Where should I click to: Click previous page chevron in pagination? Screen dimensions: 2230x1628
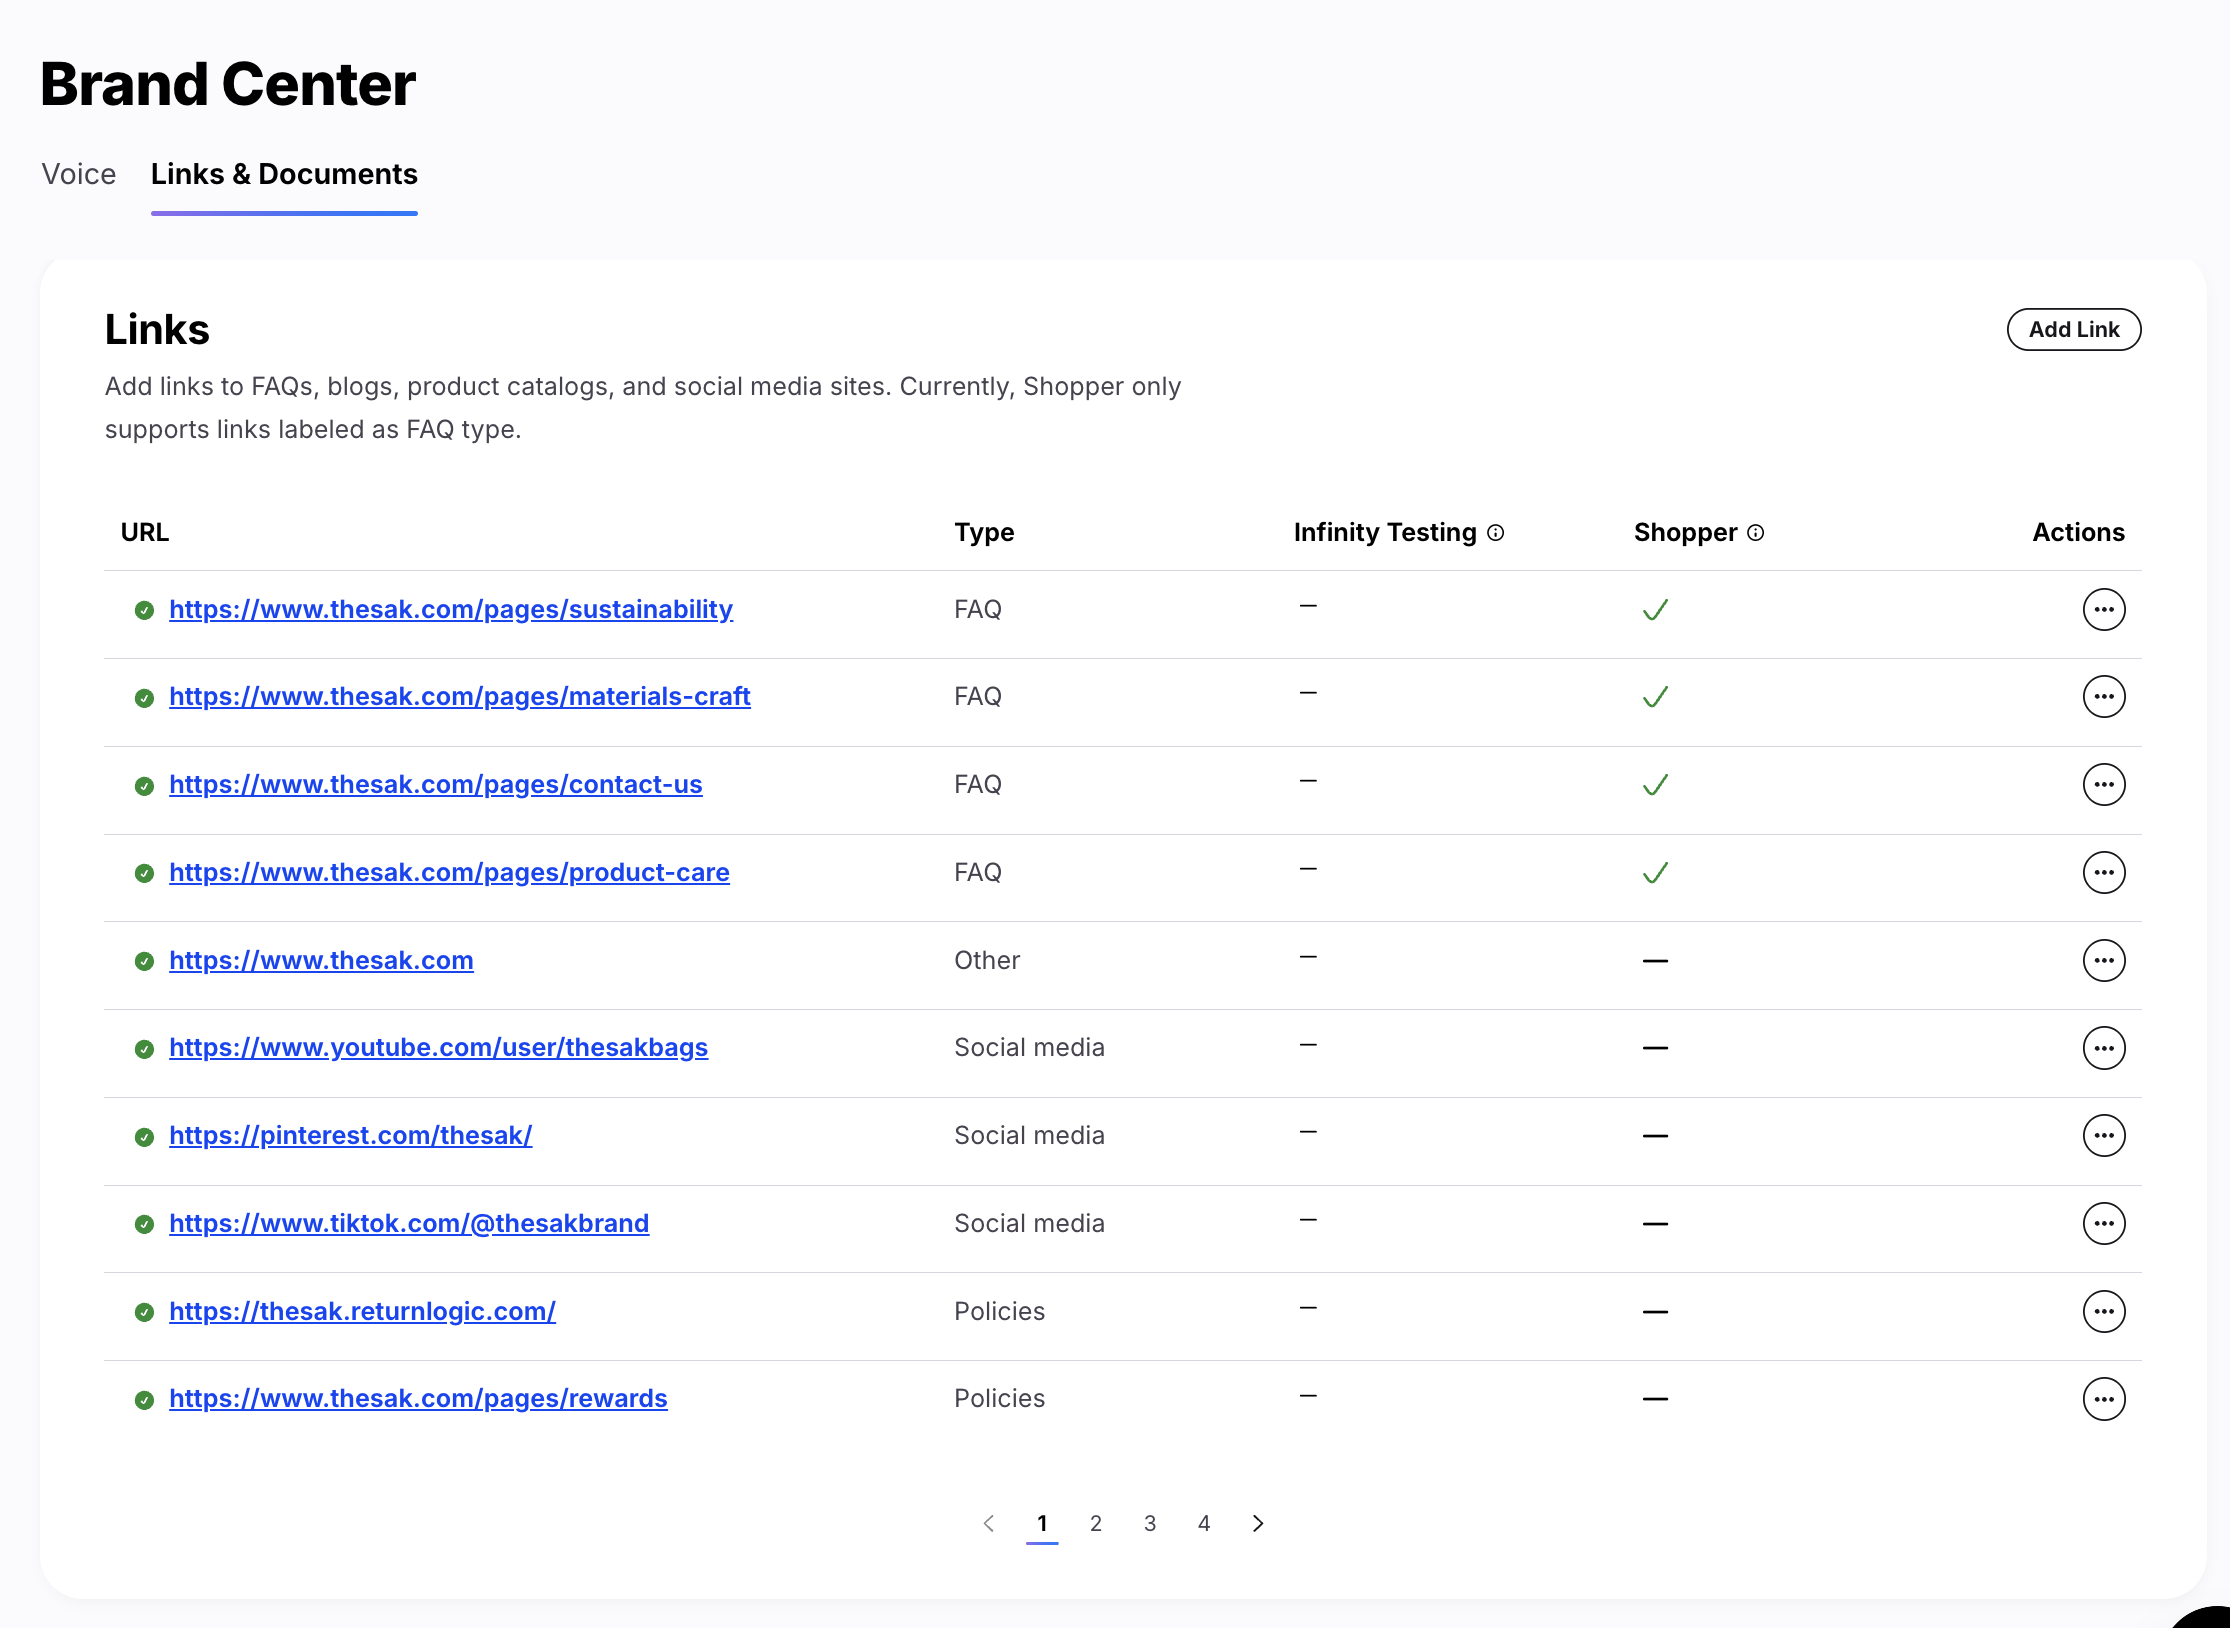point(989,1523)
